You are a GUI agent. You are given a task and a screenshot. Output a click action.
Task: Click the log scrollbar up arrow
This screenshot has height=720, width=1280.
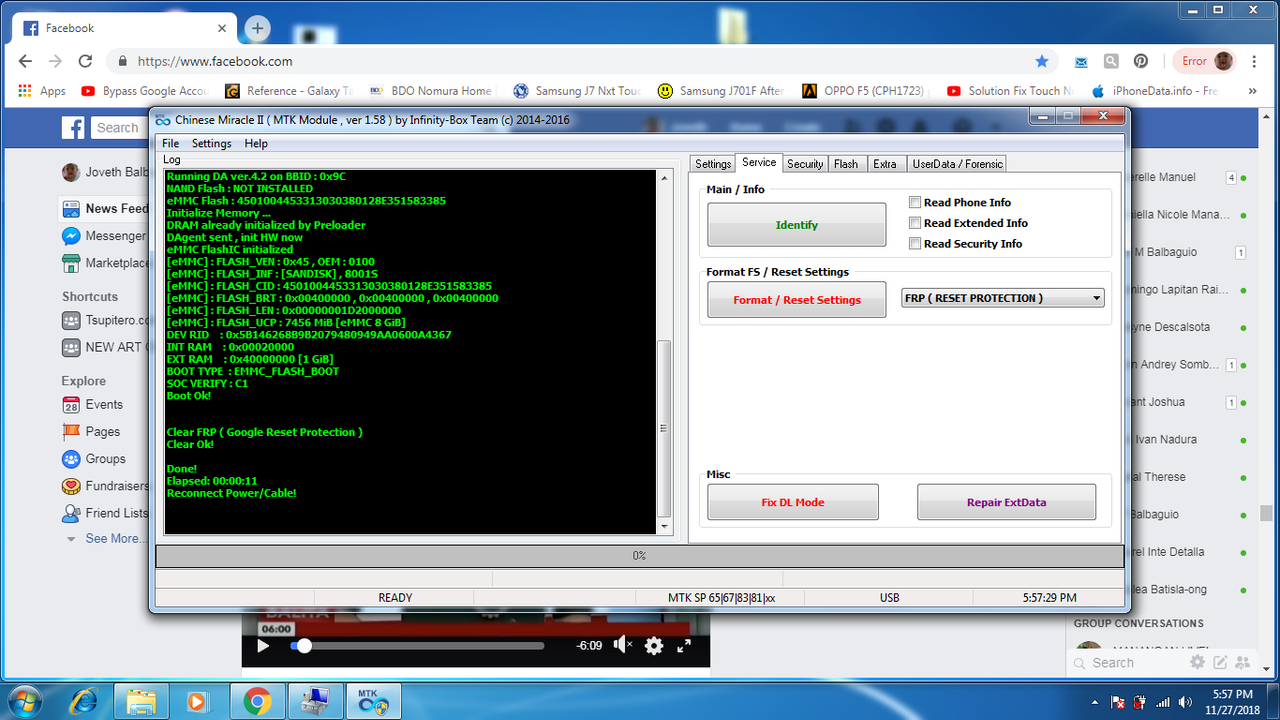(x=664, y=178)
